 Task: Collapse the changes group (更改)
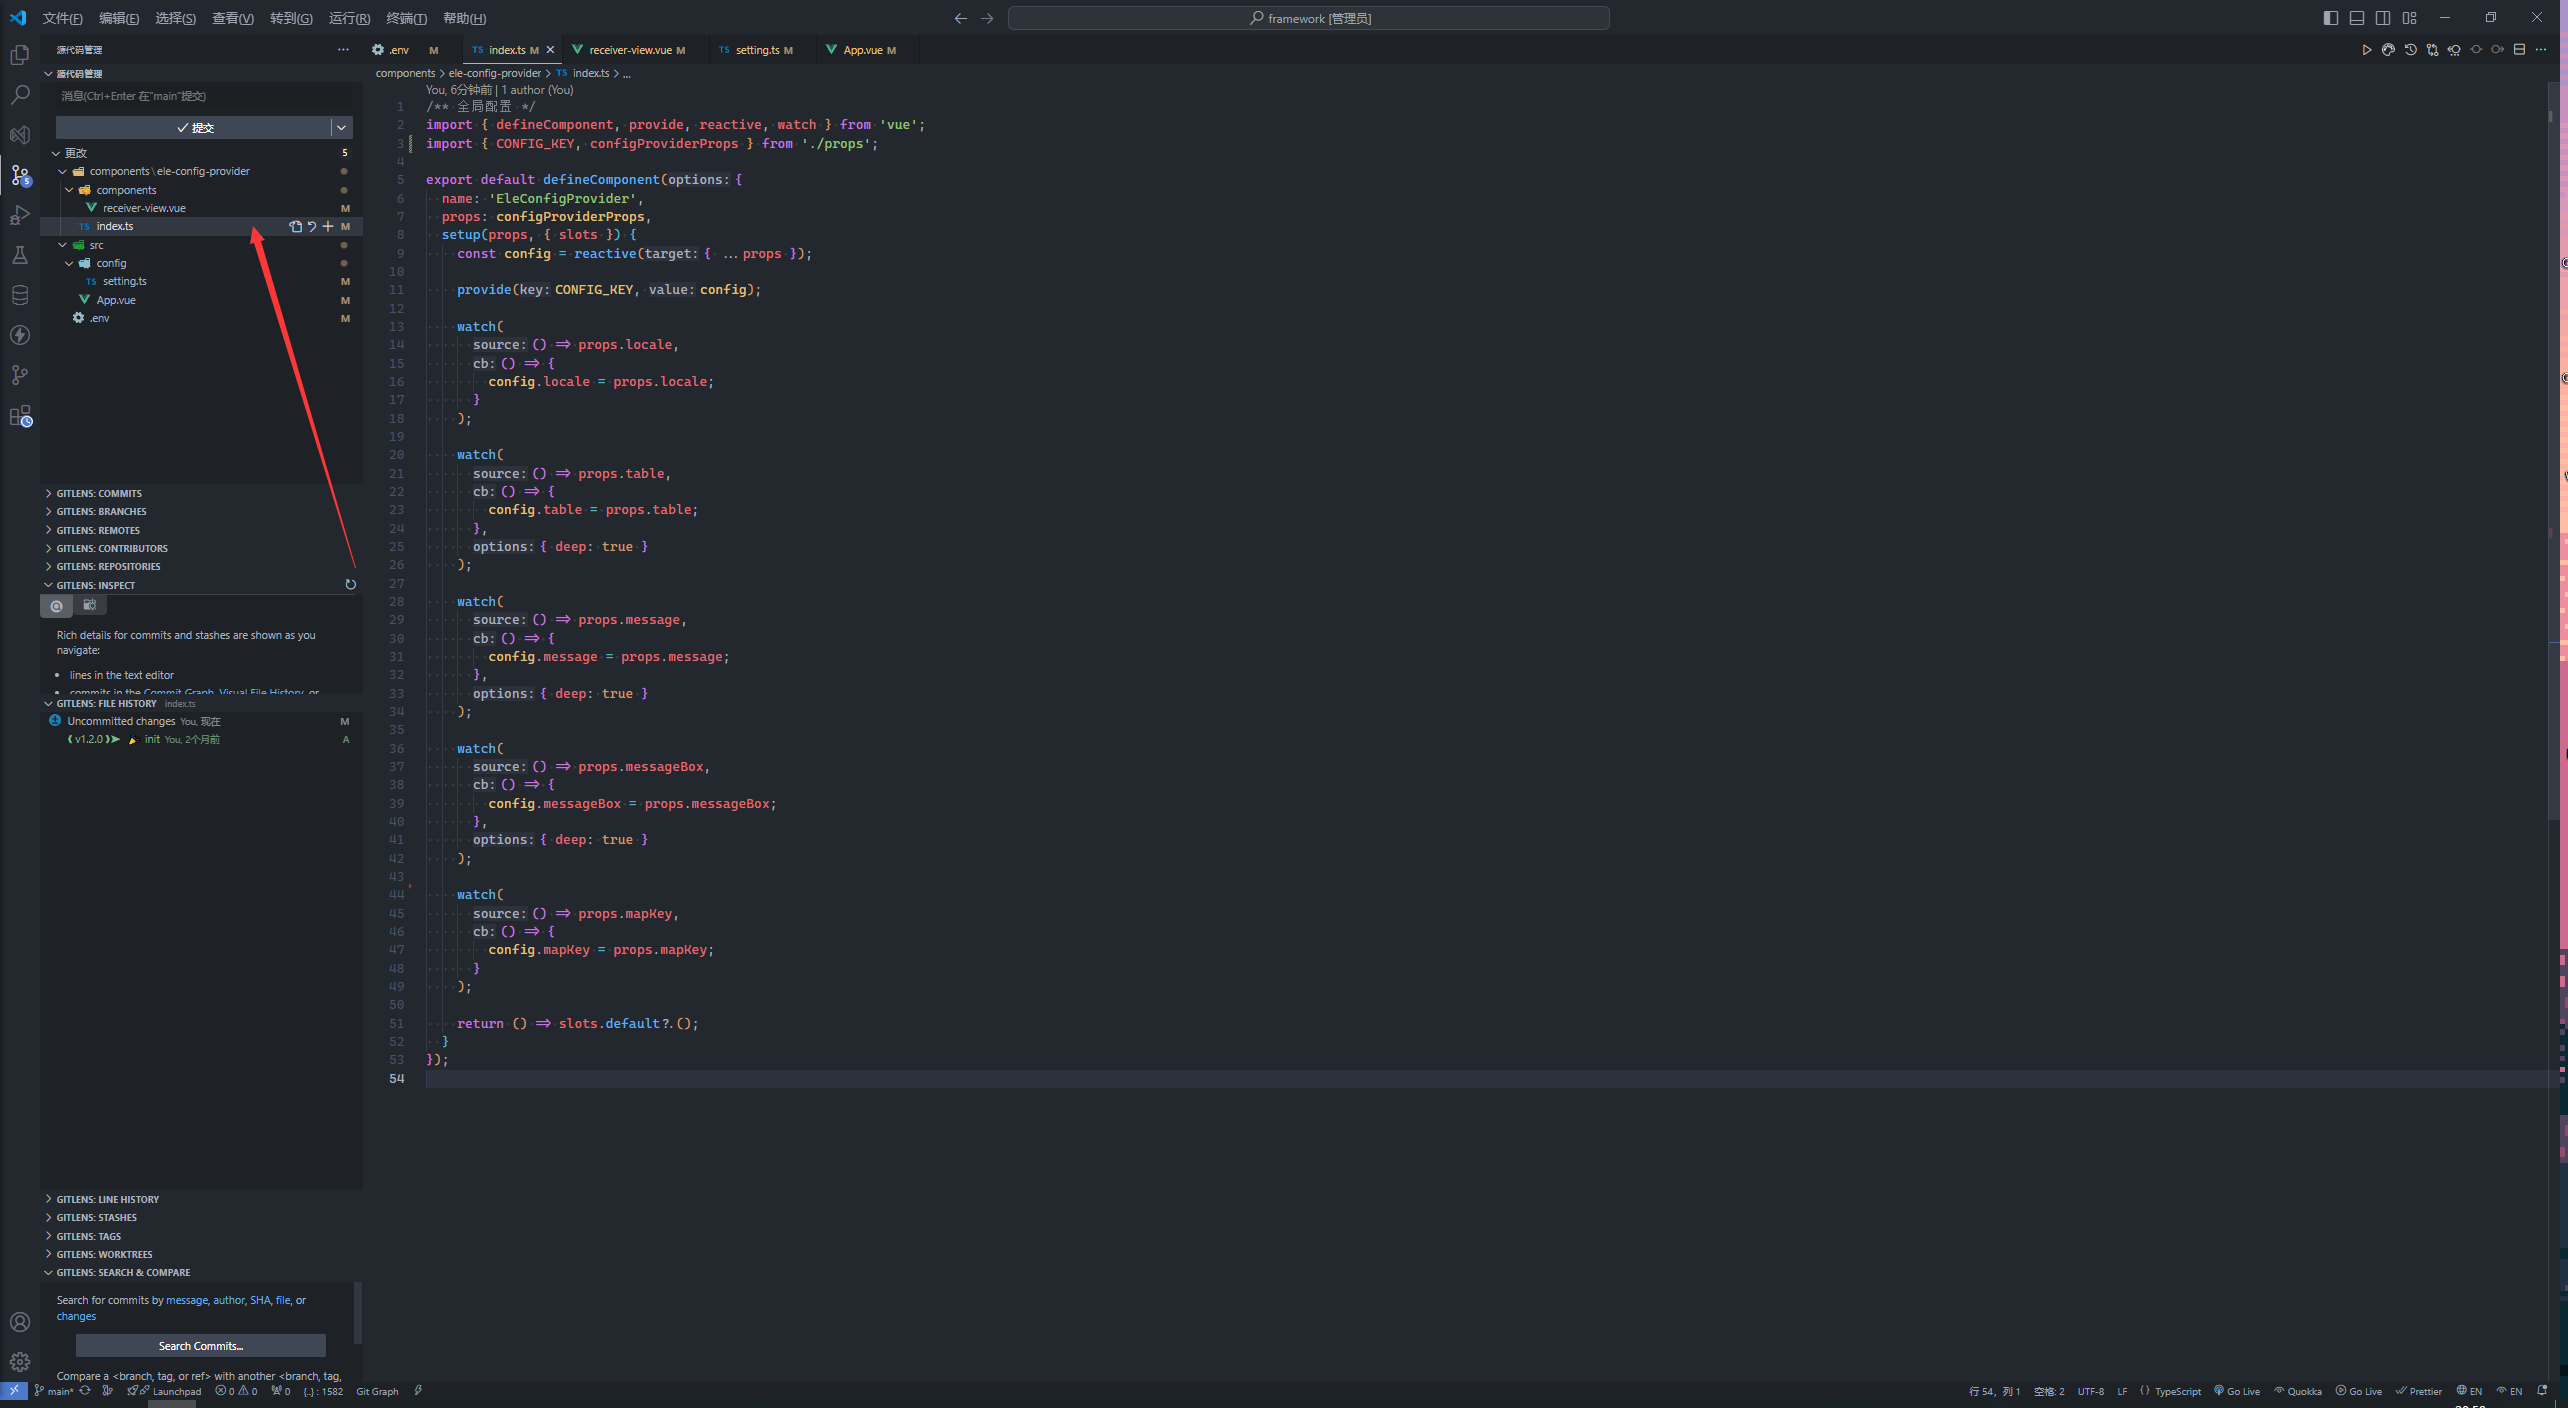56,153
